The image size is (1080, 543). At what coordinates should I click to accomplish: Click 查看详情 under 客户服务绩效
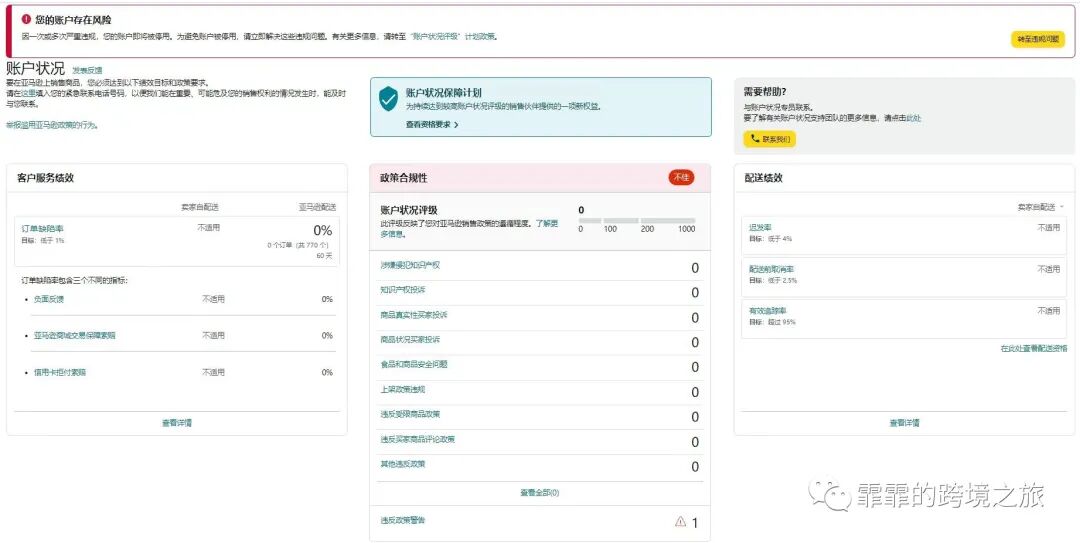pos(177,423)
